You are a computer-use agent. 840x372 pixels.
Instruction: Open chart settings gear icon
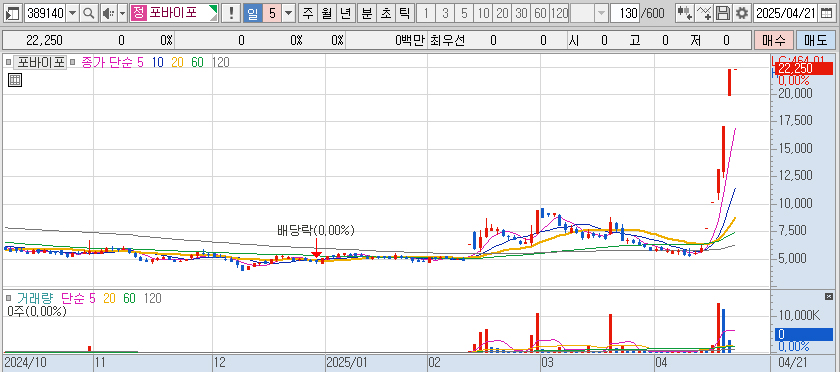[x=742, y=13]
